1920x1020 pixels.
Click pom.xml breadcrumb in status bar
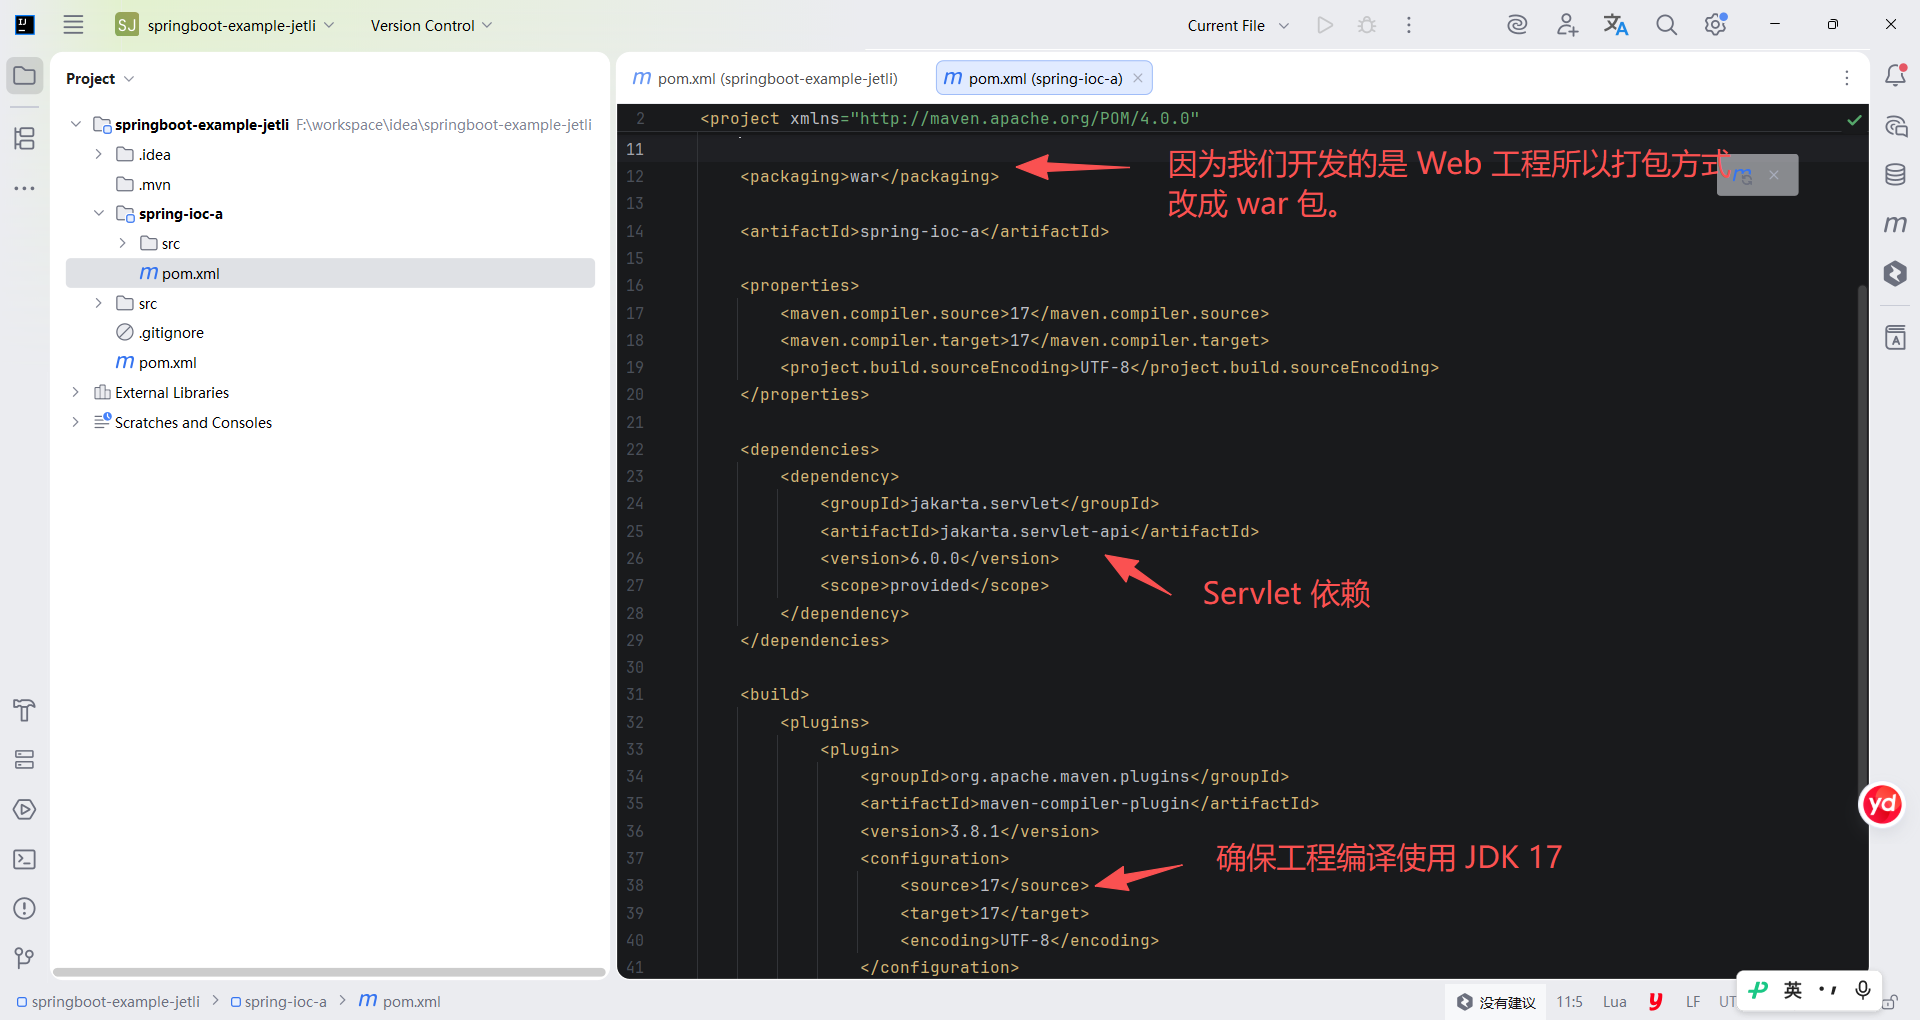pos(399,1001)
